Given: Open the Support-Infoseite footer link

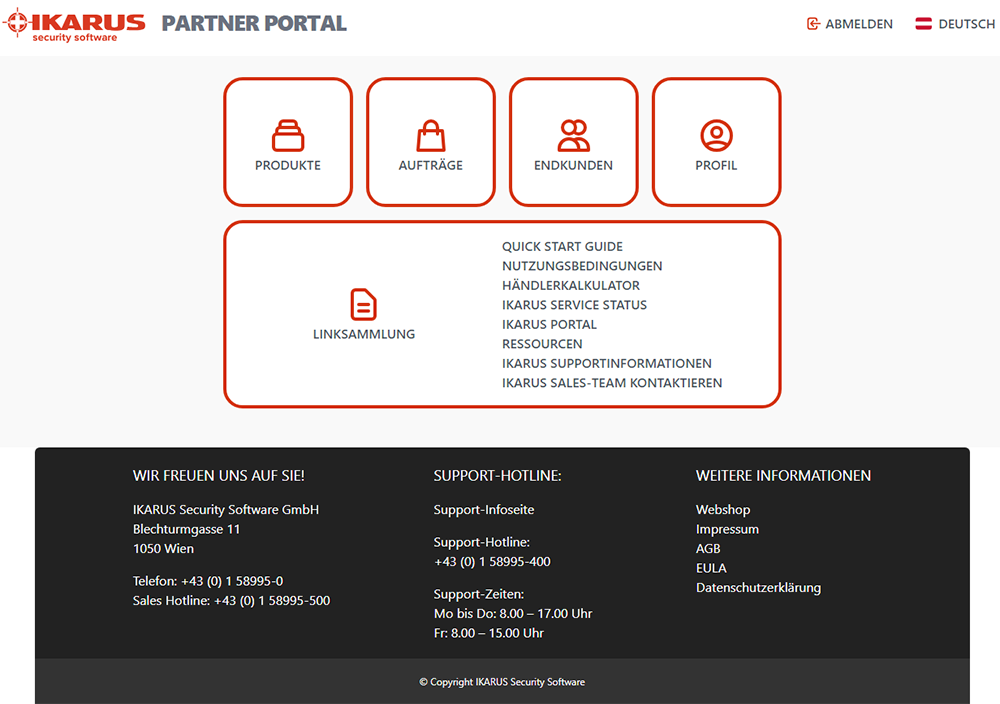Looking at the screenshot, I should tap(484, 510).
